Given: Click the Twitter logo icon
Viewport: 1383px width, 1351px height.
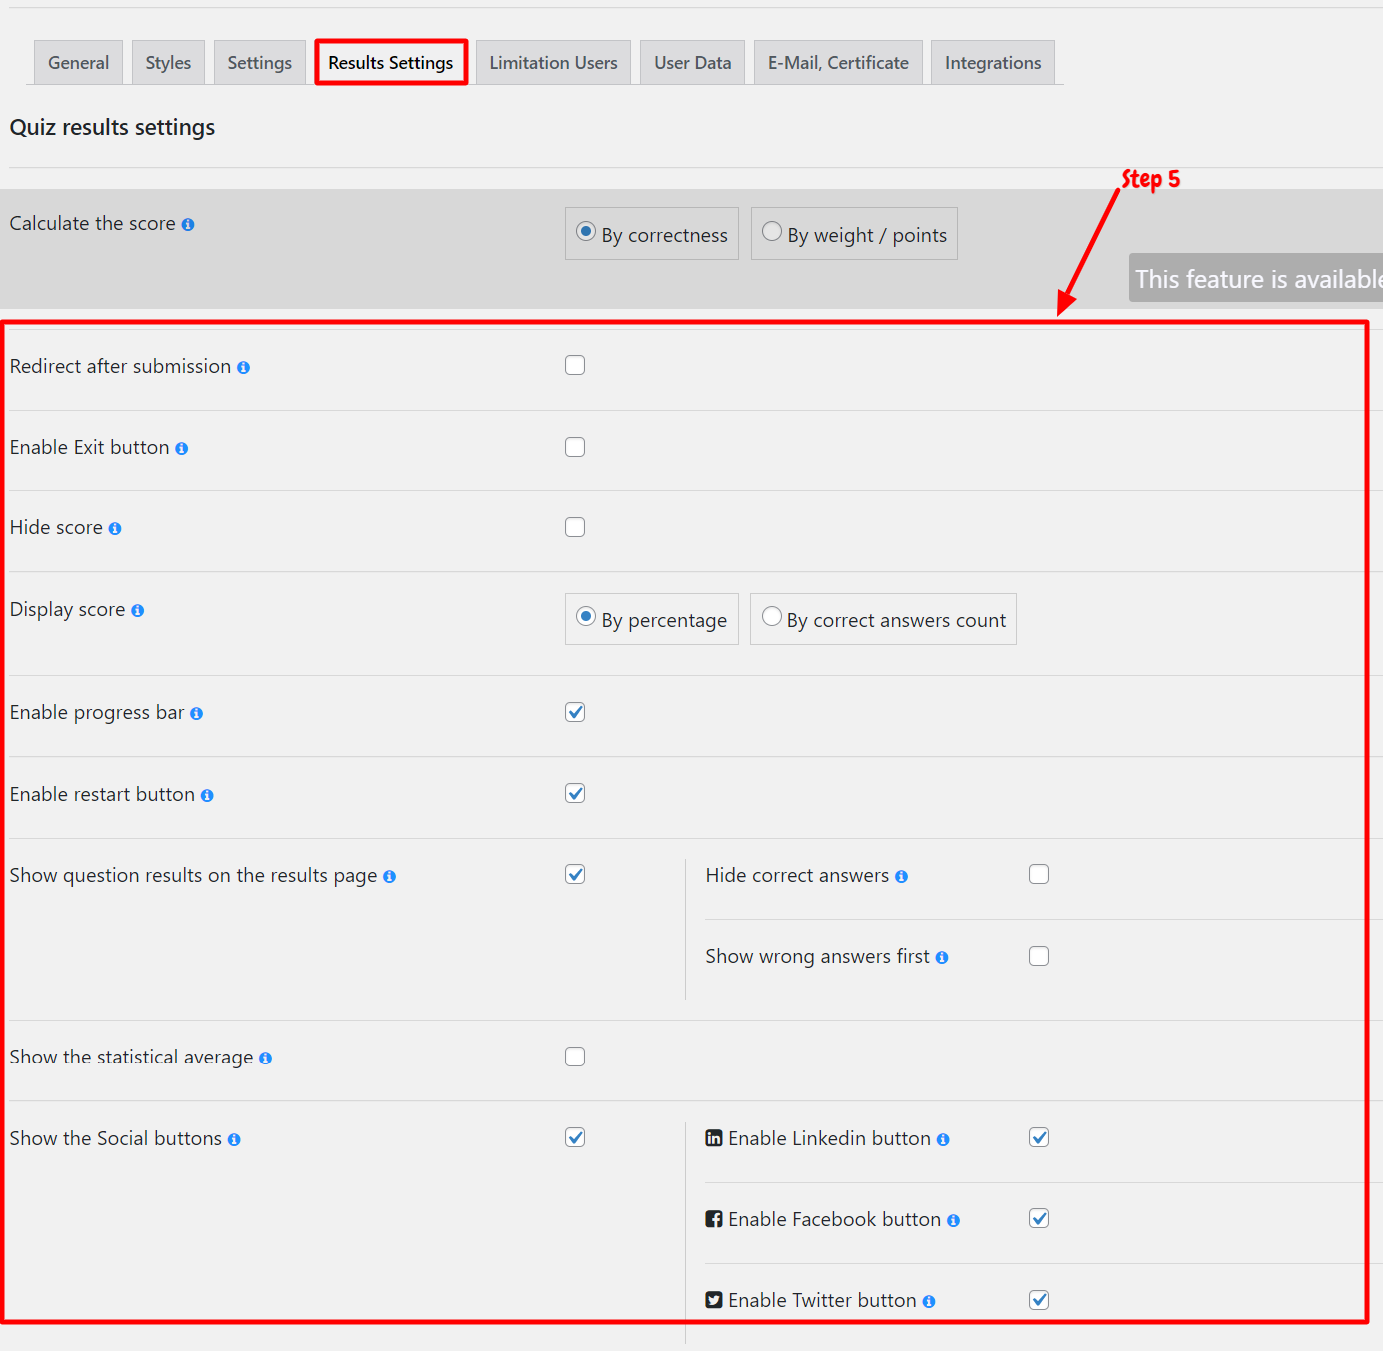Looking at the screenshot, I should pos(714,1300).
